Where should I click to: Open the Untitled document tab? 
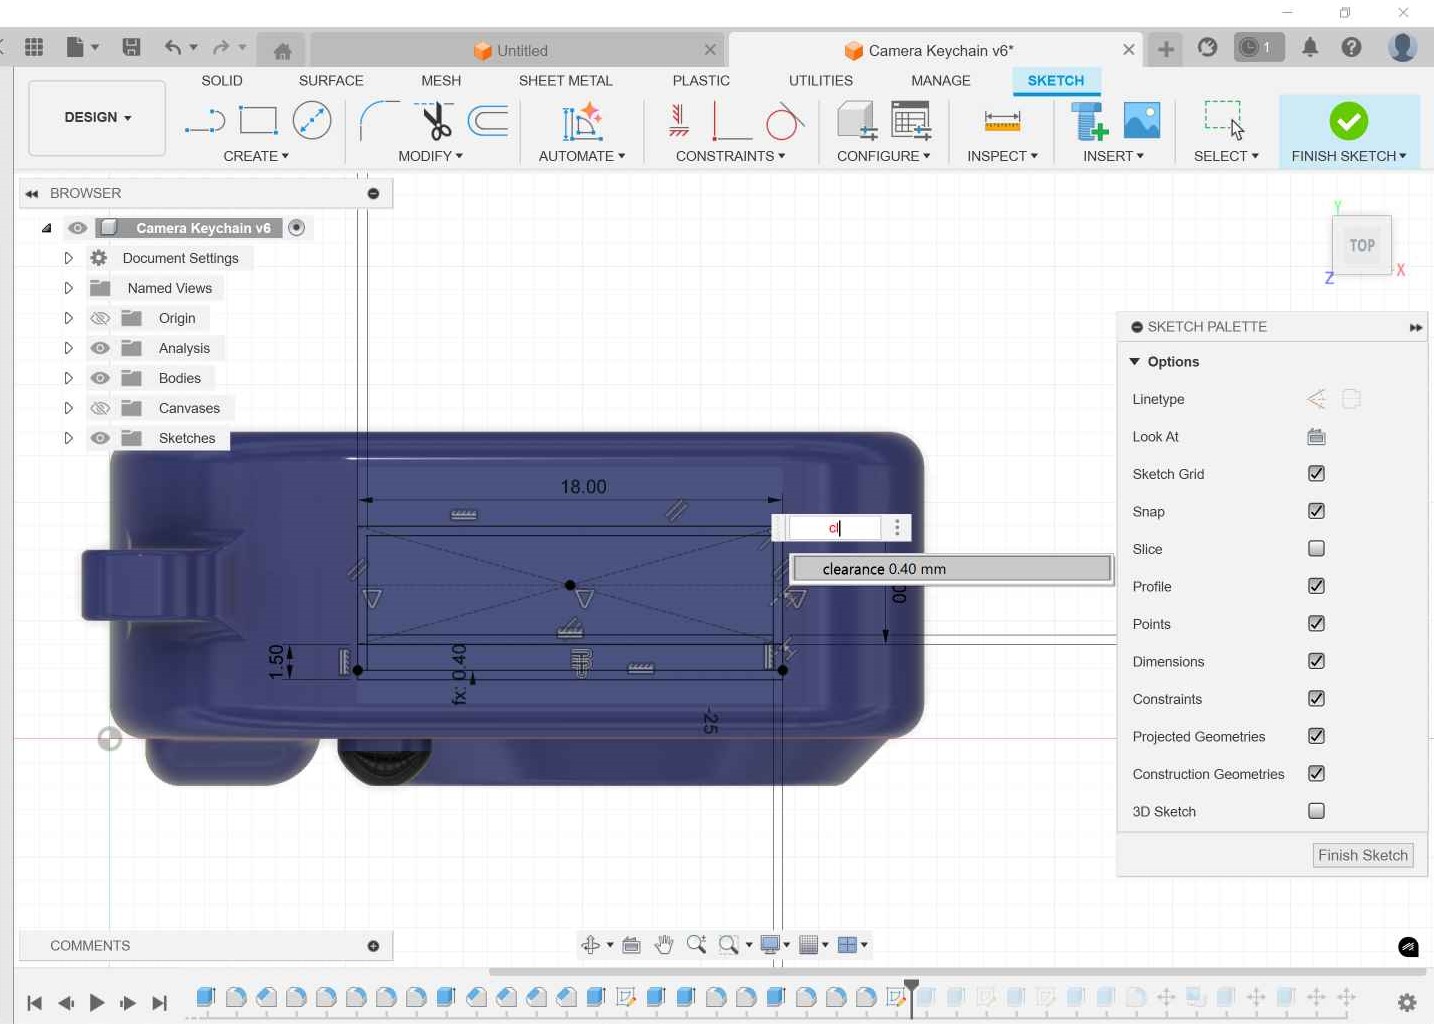click(x=517, y=50)
